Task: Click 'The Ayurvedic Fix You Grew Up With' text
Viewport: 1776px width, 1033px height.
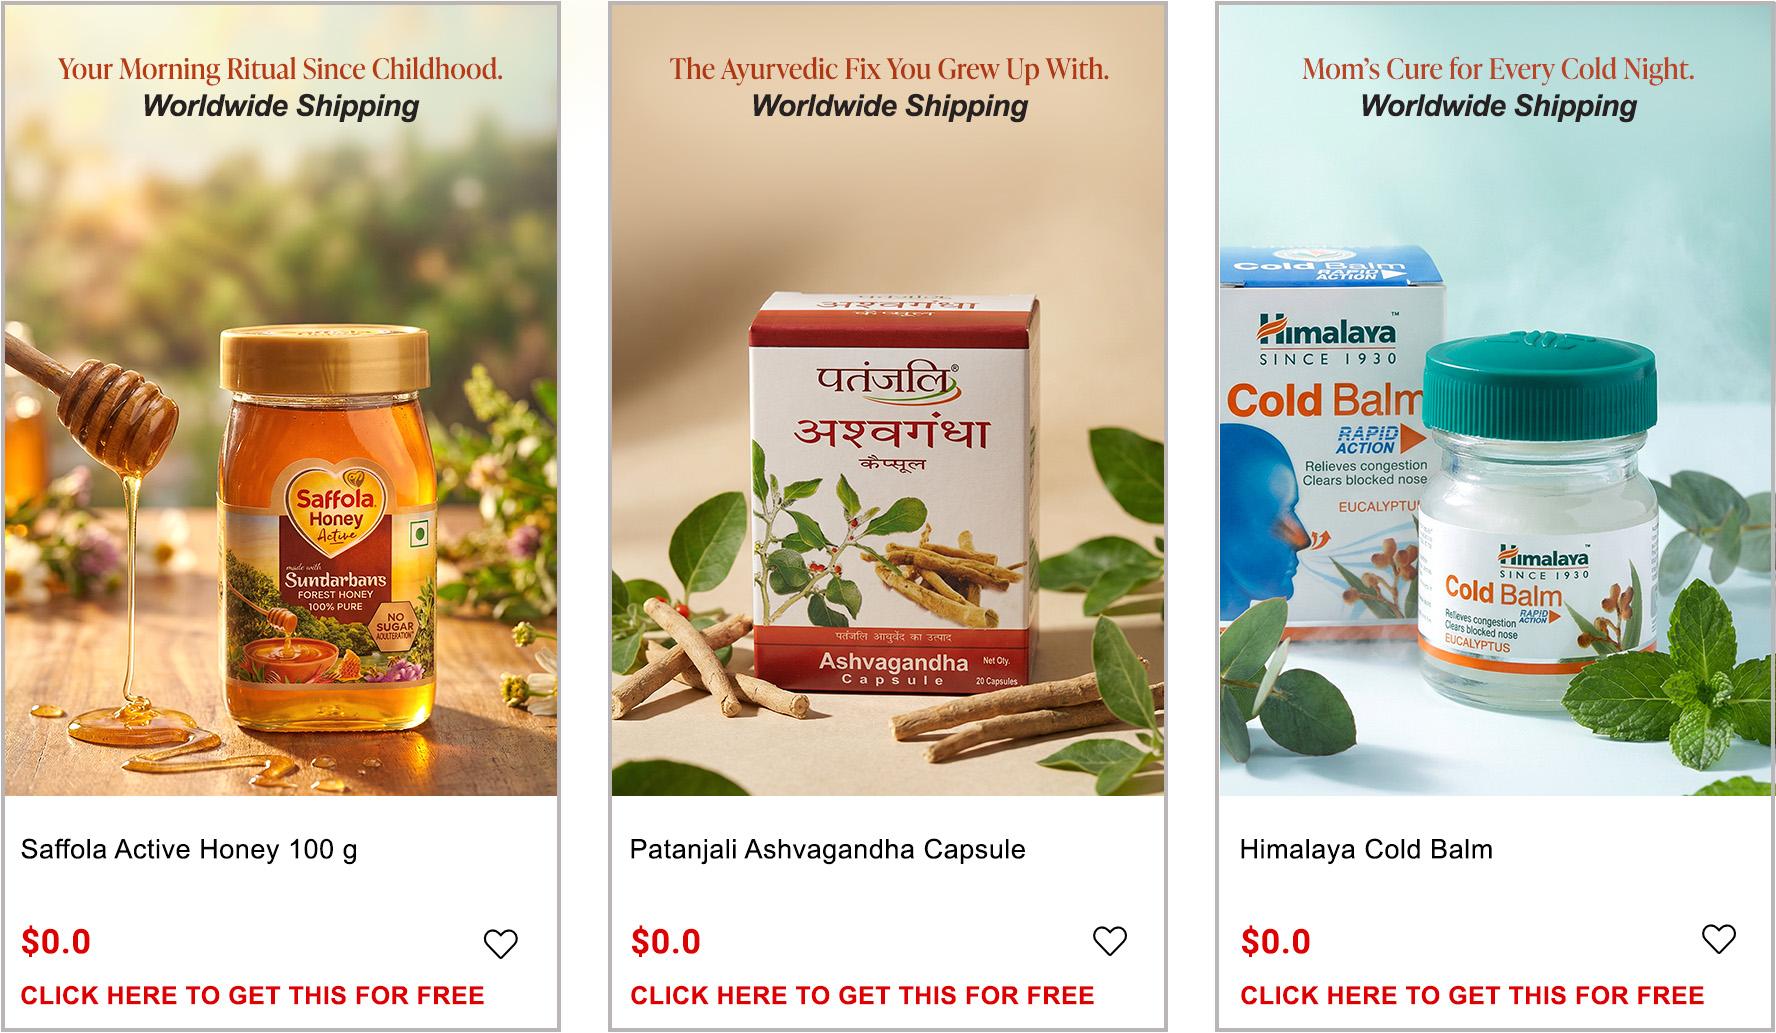Action: pyautogui.click(x=889, y=69)
